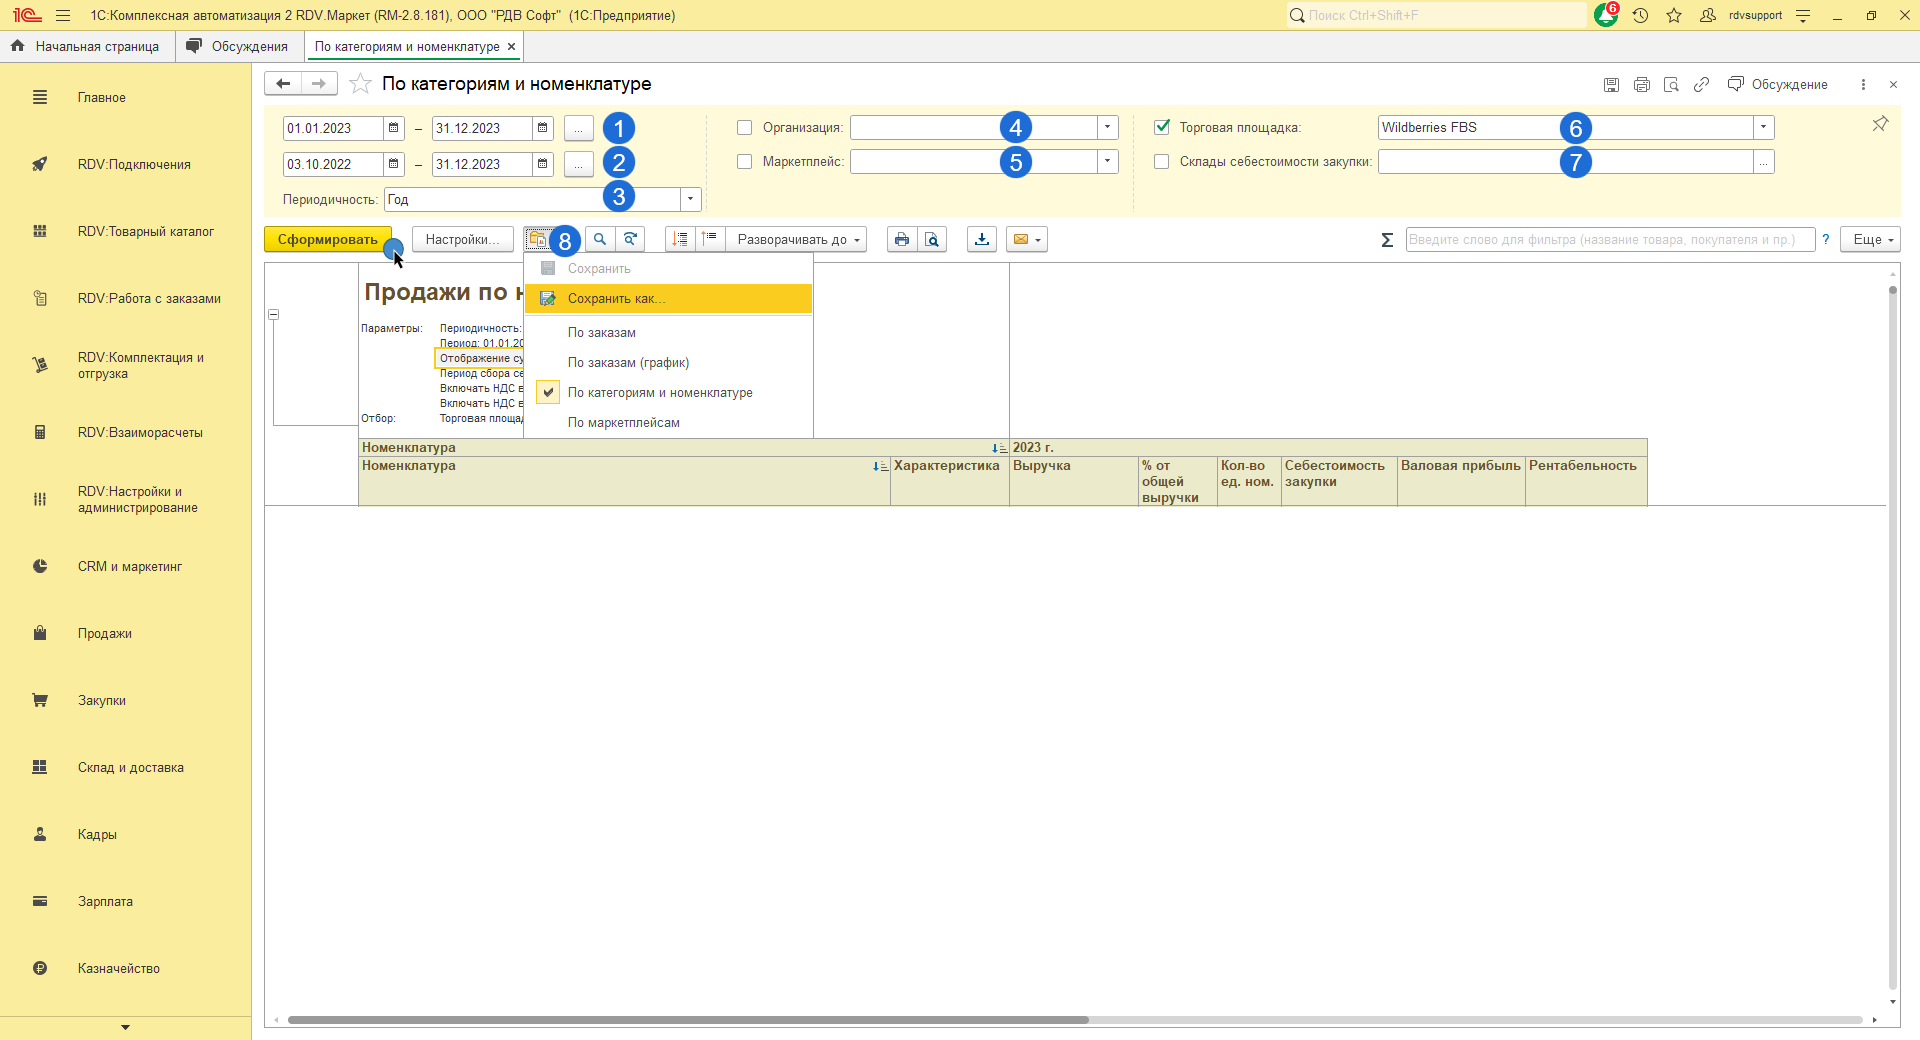Click the download save report icon

pos(982,240)
